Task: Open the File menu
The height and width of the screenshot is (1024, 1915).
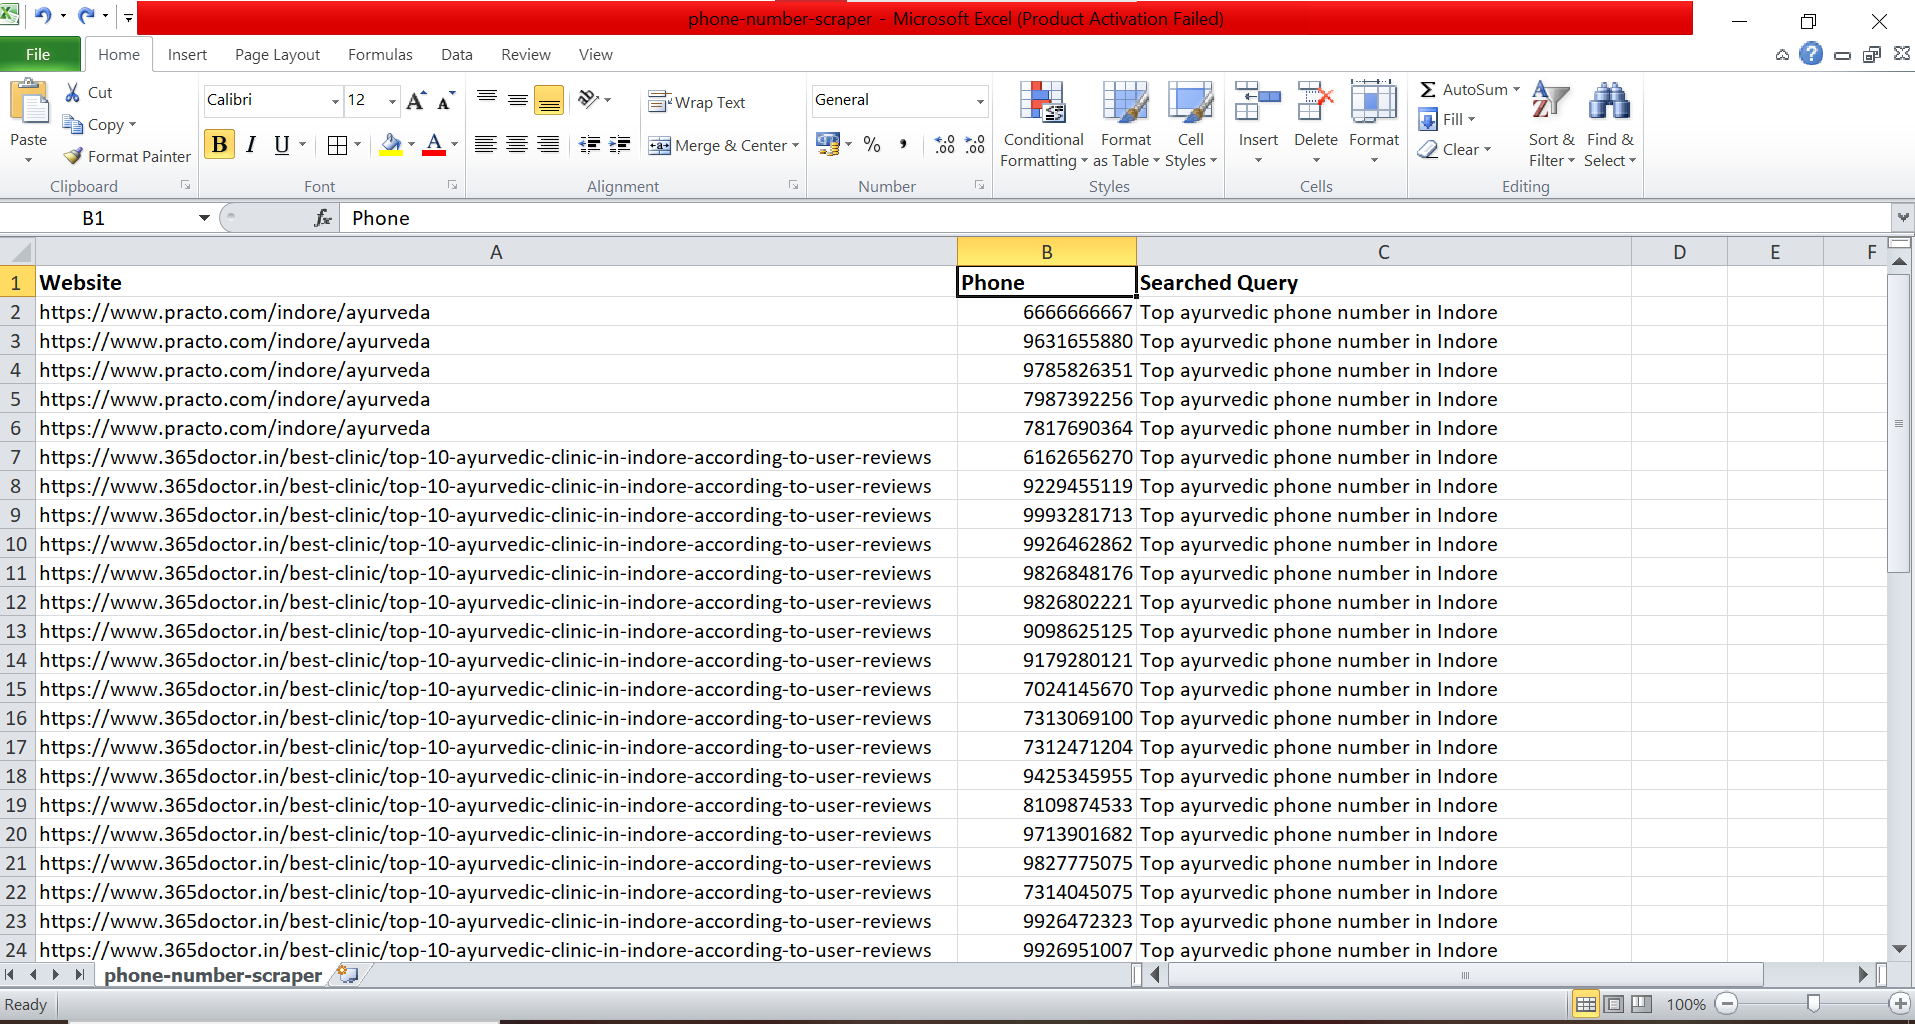Action: tap(40, 54)
